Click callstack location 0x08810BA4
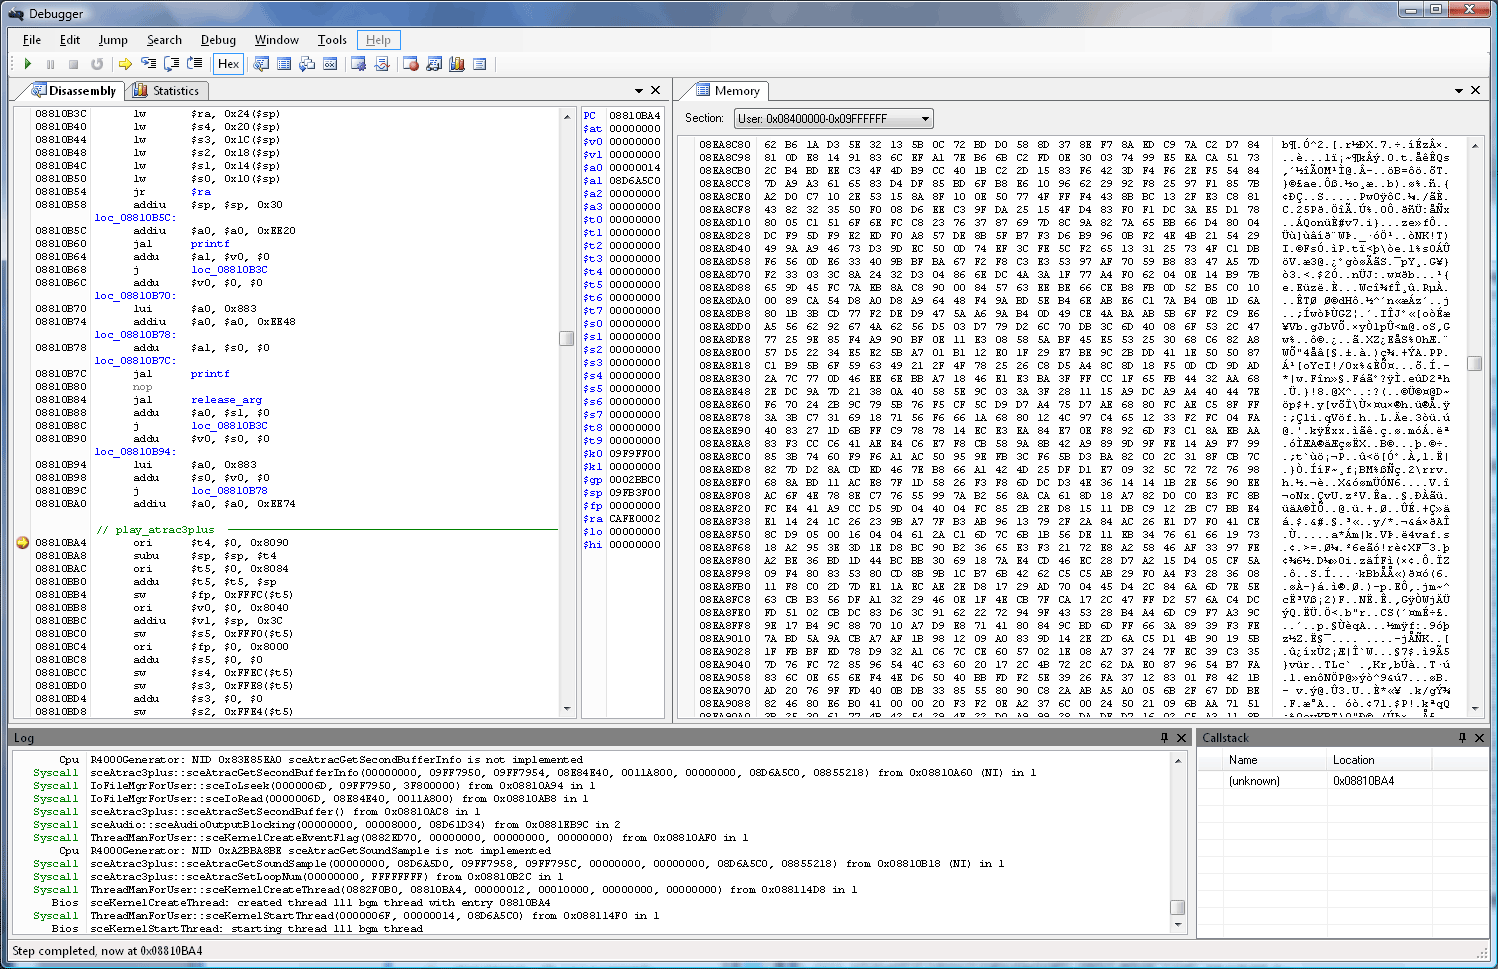Viewport: 1498px width, 969px height. (1363, 781)
